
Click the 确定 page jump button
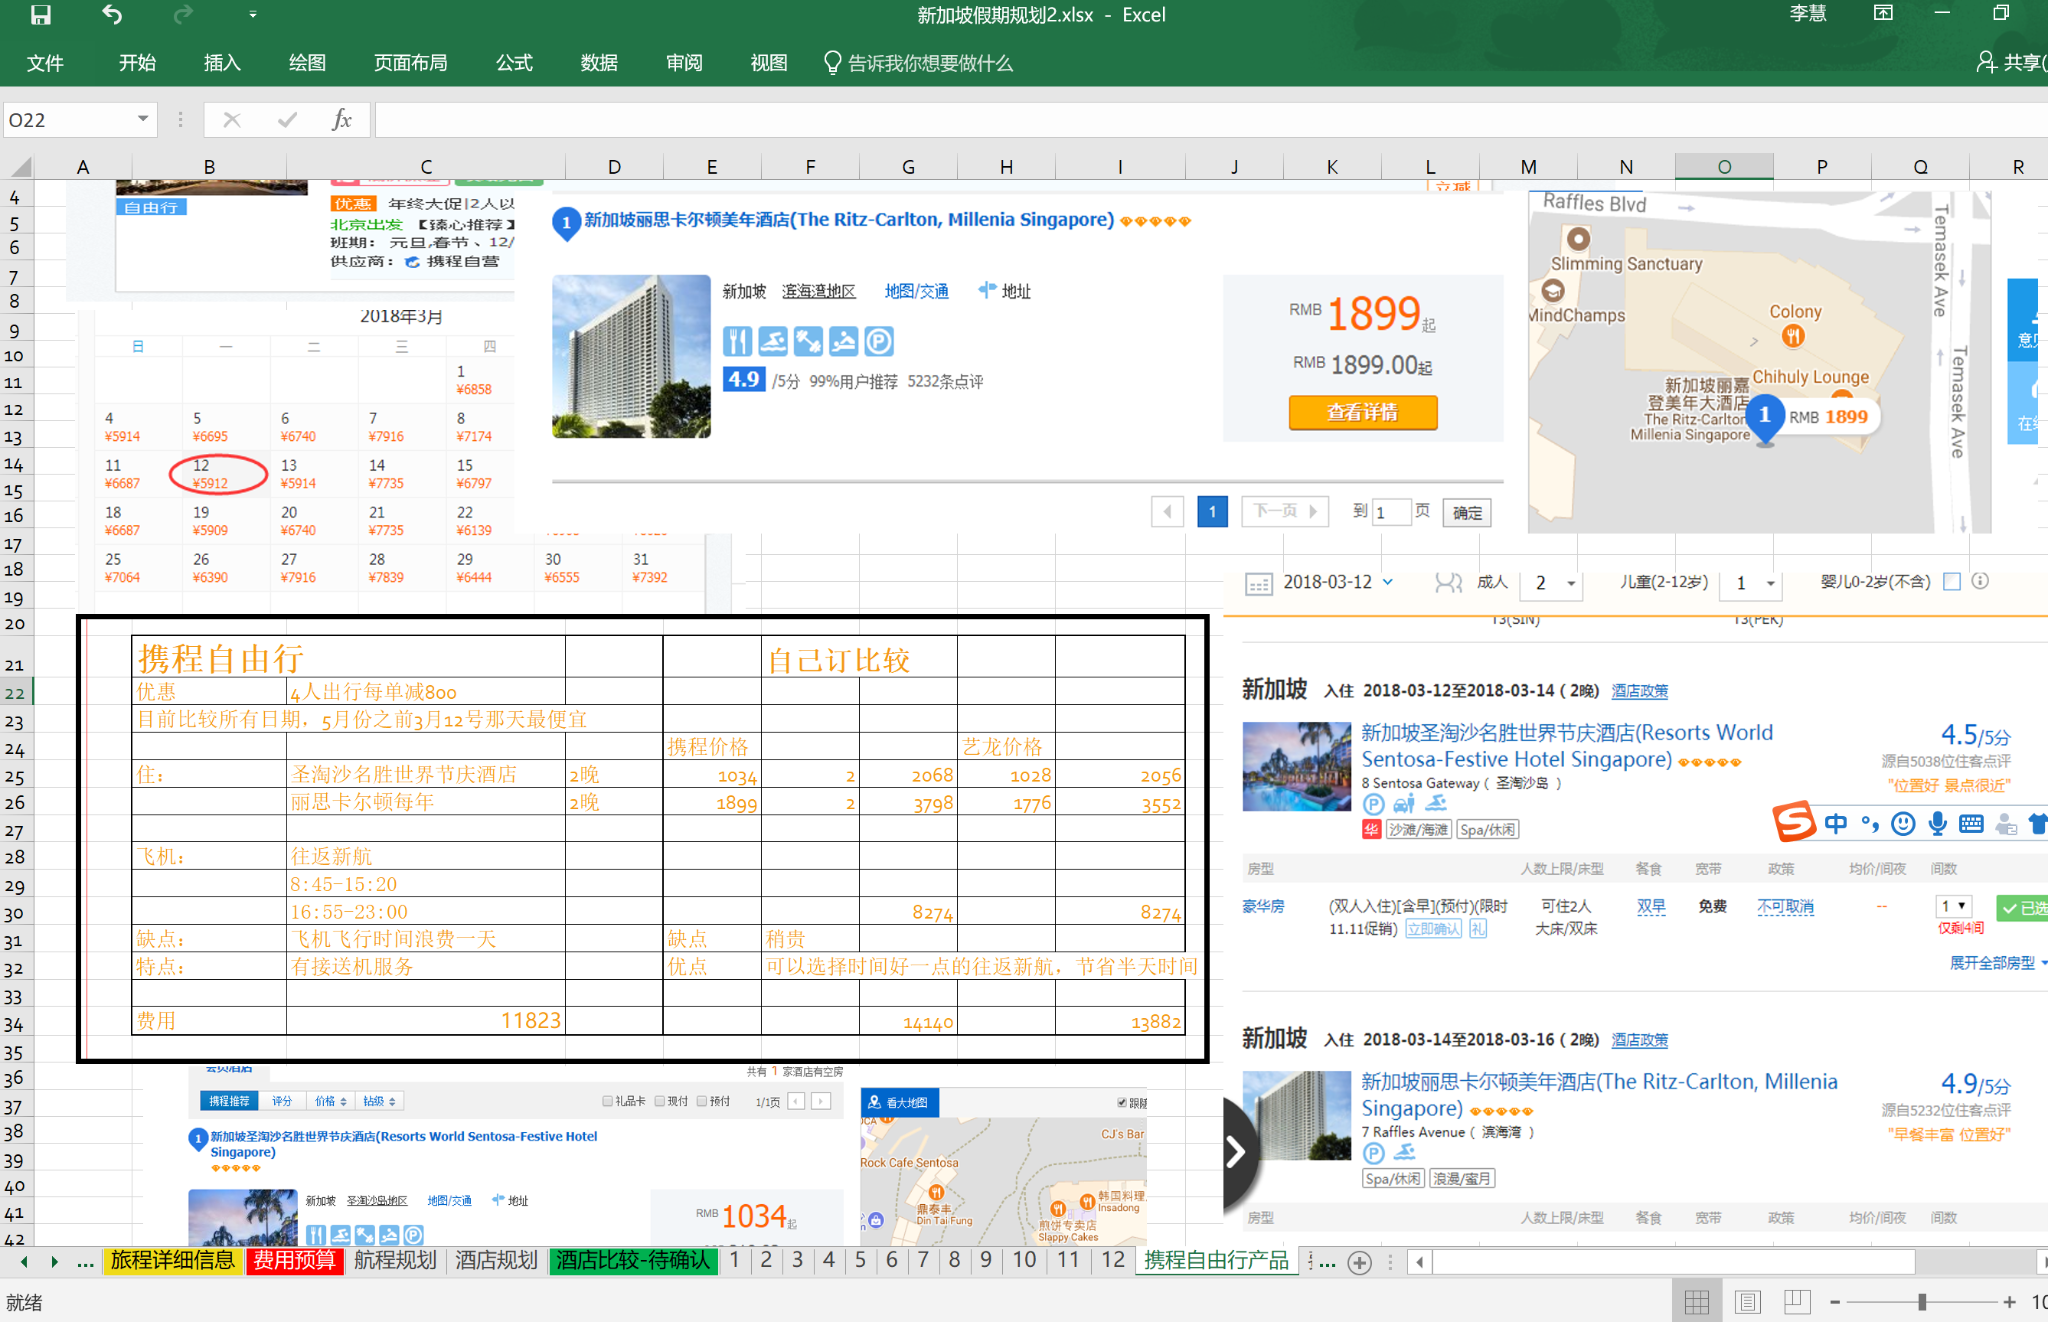(x=1467, y=512)
